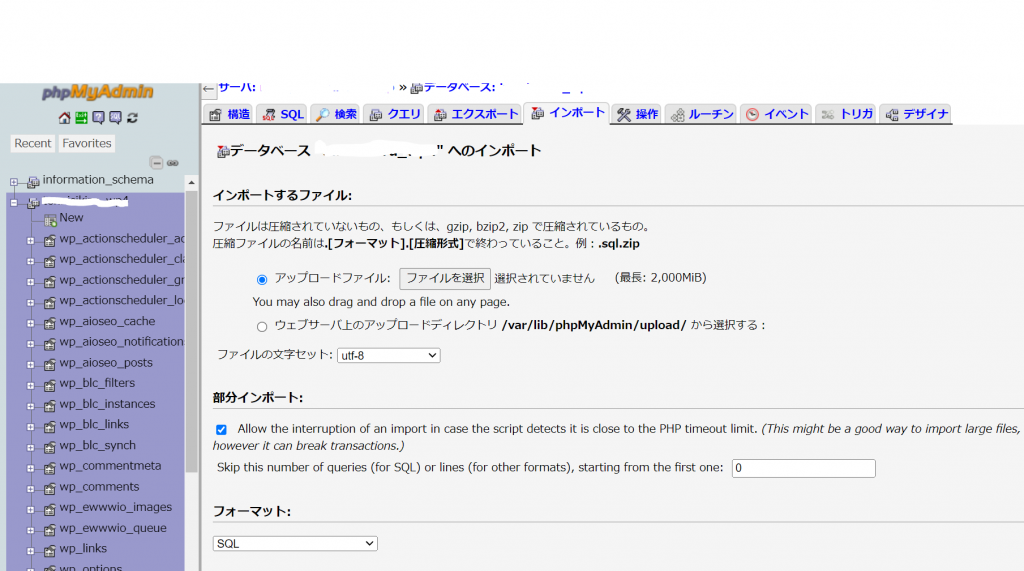Click the wp_blc_instances table icon

[50, 406]
